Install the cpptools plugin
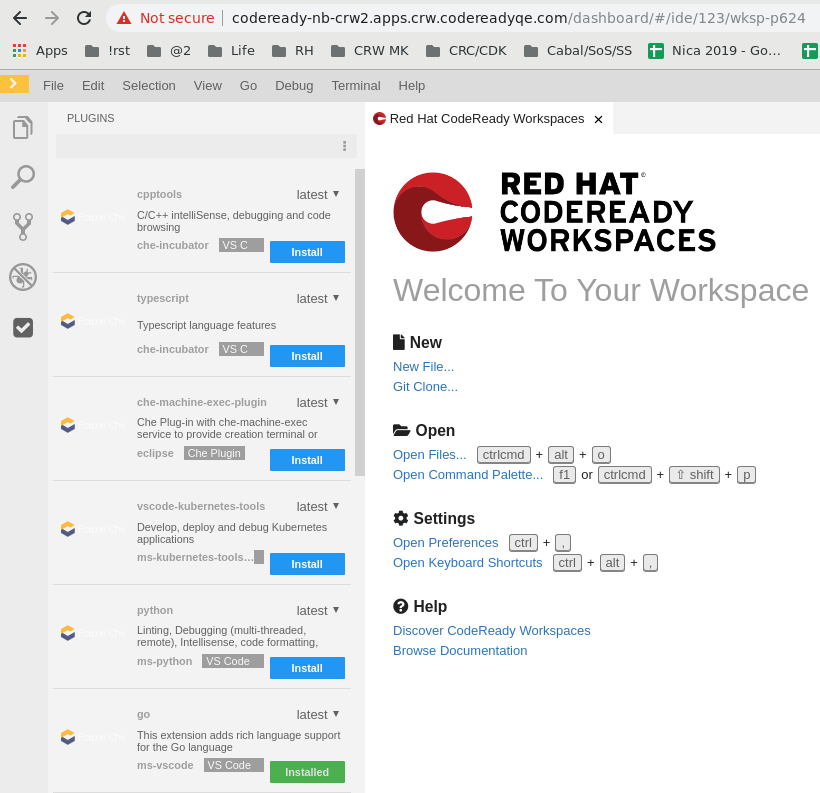Viewport: 820px width, 793px height. 308,252
